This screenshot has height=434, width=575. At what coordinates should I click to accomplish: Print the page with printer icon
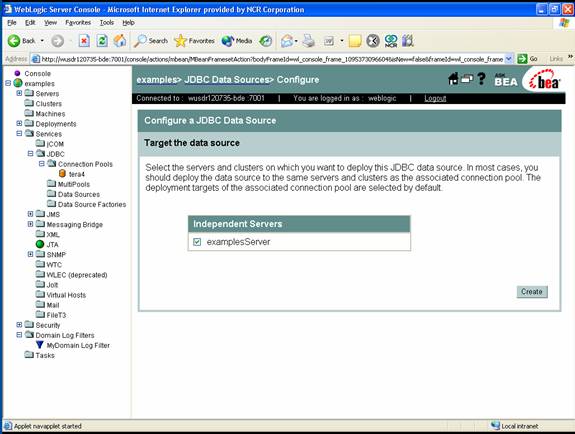[x=308, y=41]
